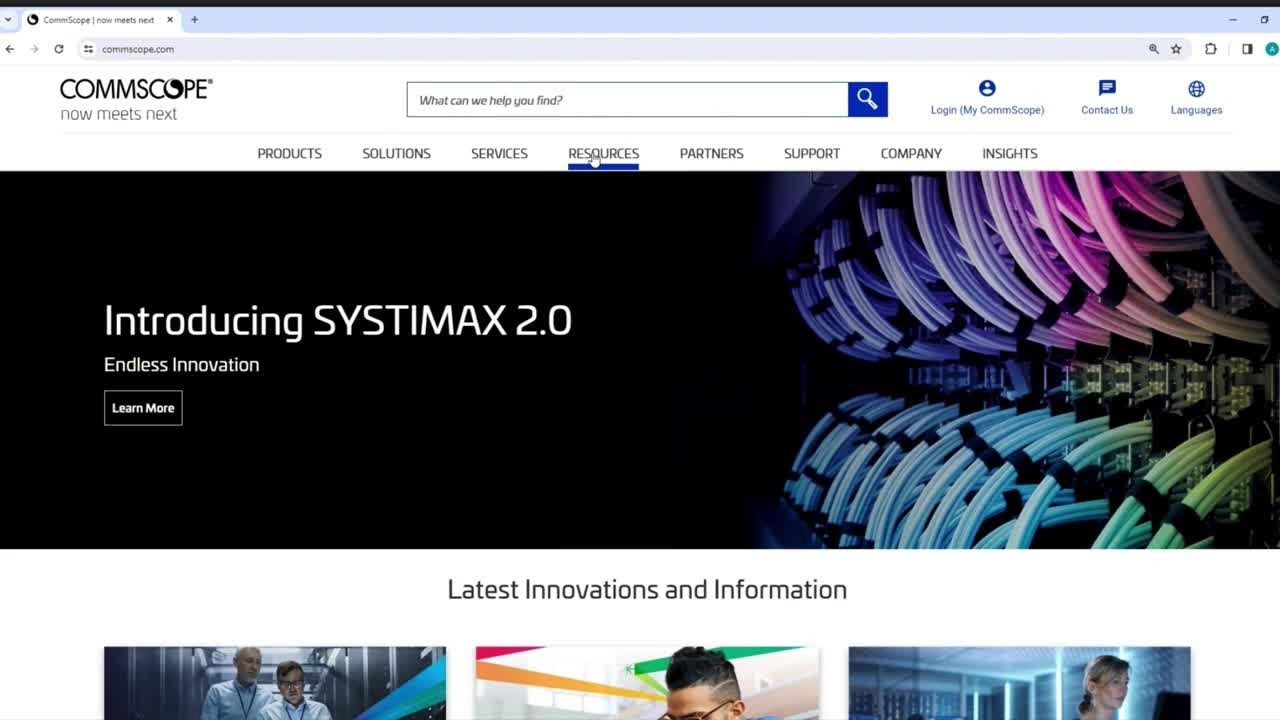The height and width of the screenshot is (720, 1280).
Task: Open the RESOURCES menu
Action: pos(603,153)
